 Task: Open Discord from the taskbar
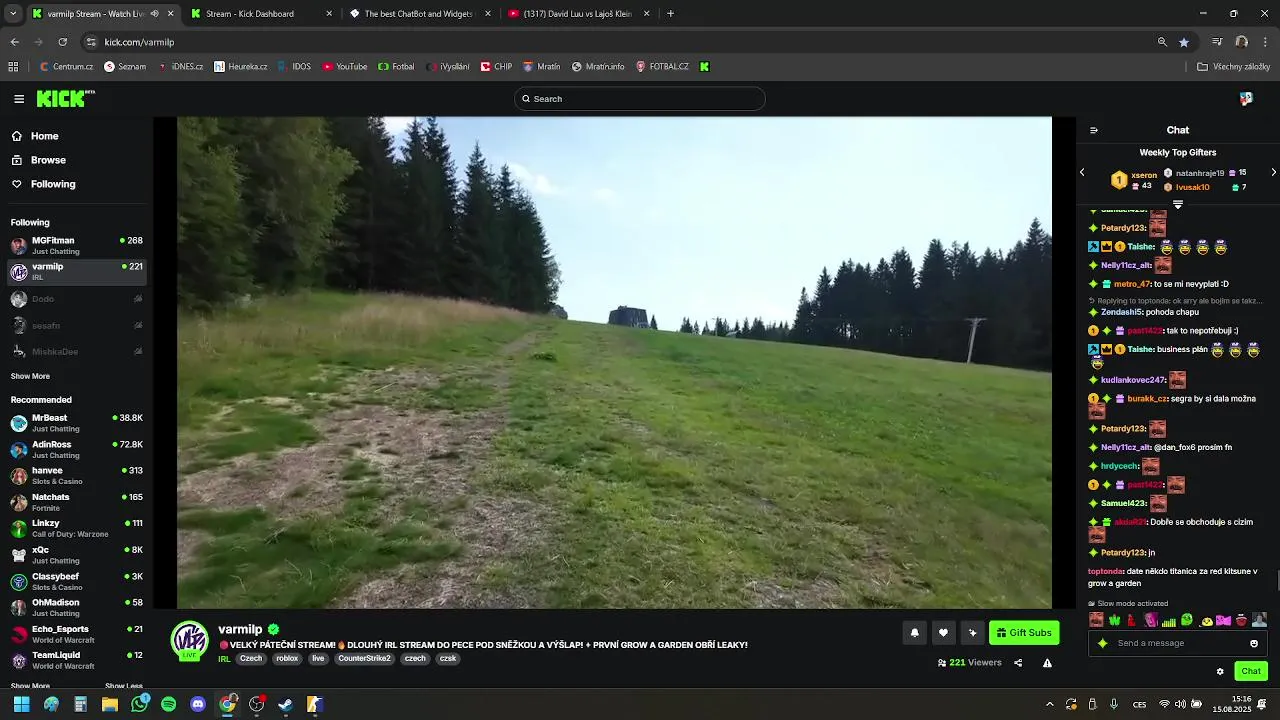point(198,704)
